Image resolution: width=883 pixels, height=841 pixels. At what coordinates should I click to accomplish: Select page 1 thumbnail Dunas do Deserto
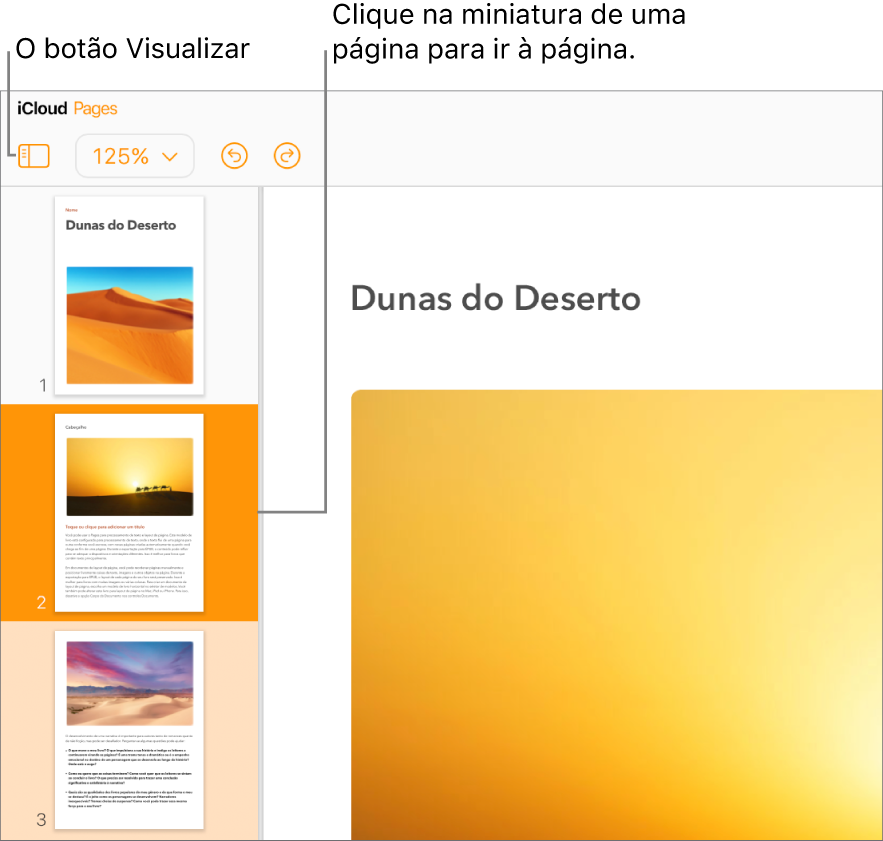[x=130, y=295]
